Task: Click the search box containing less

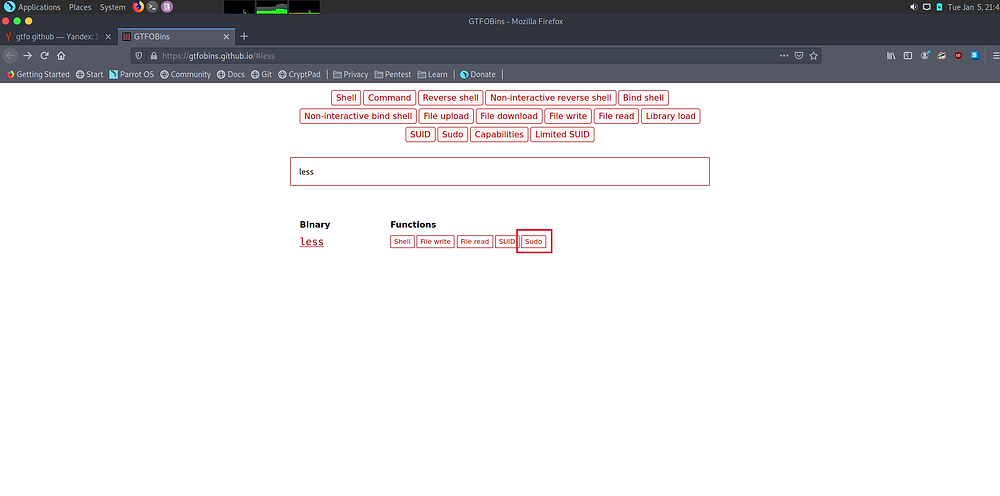Action: point(499,171)
